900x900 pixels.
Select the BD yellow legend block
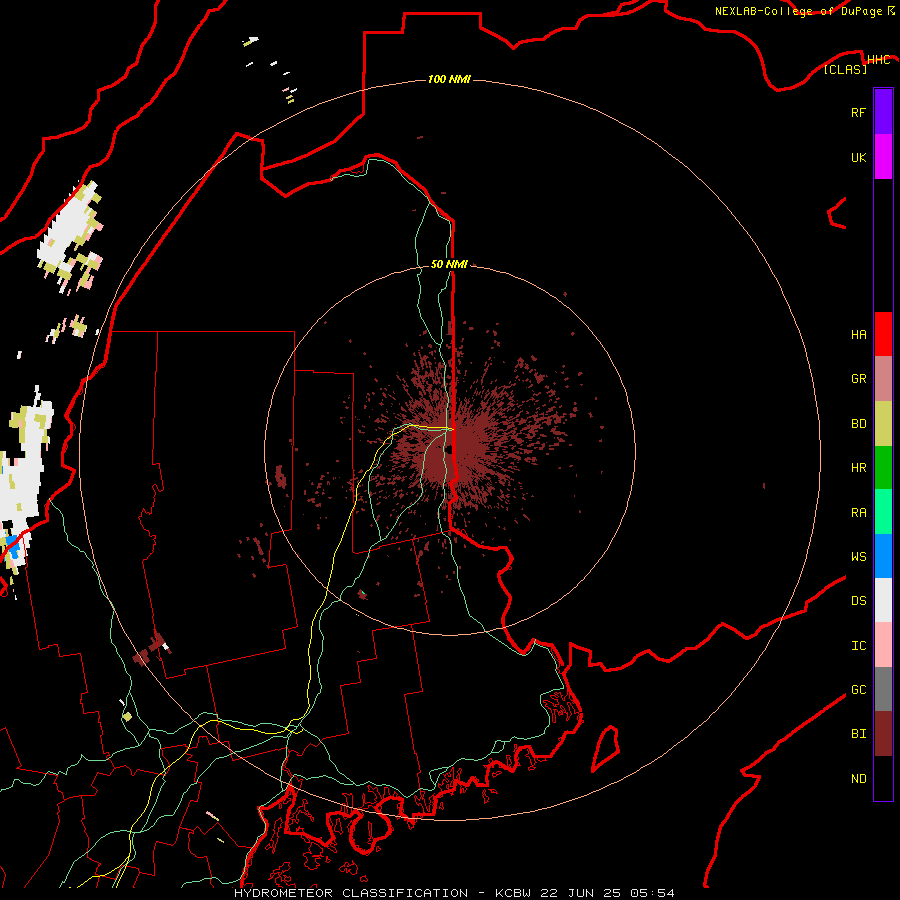click(x=883, y=424)
